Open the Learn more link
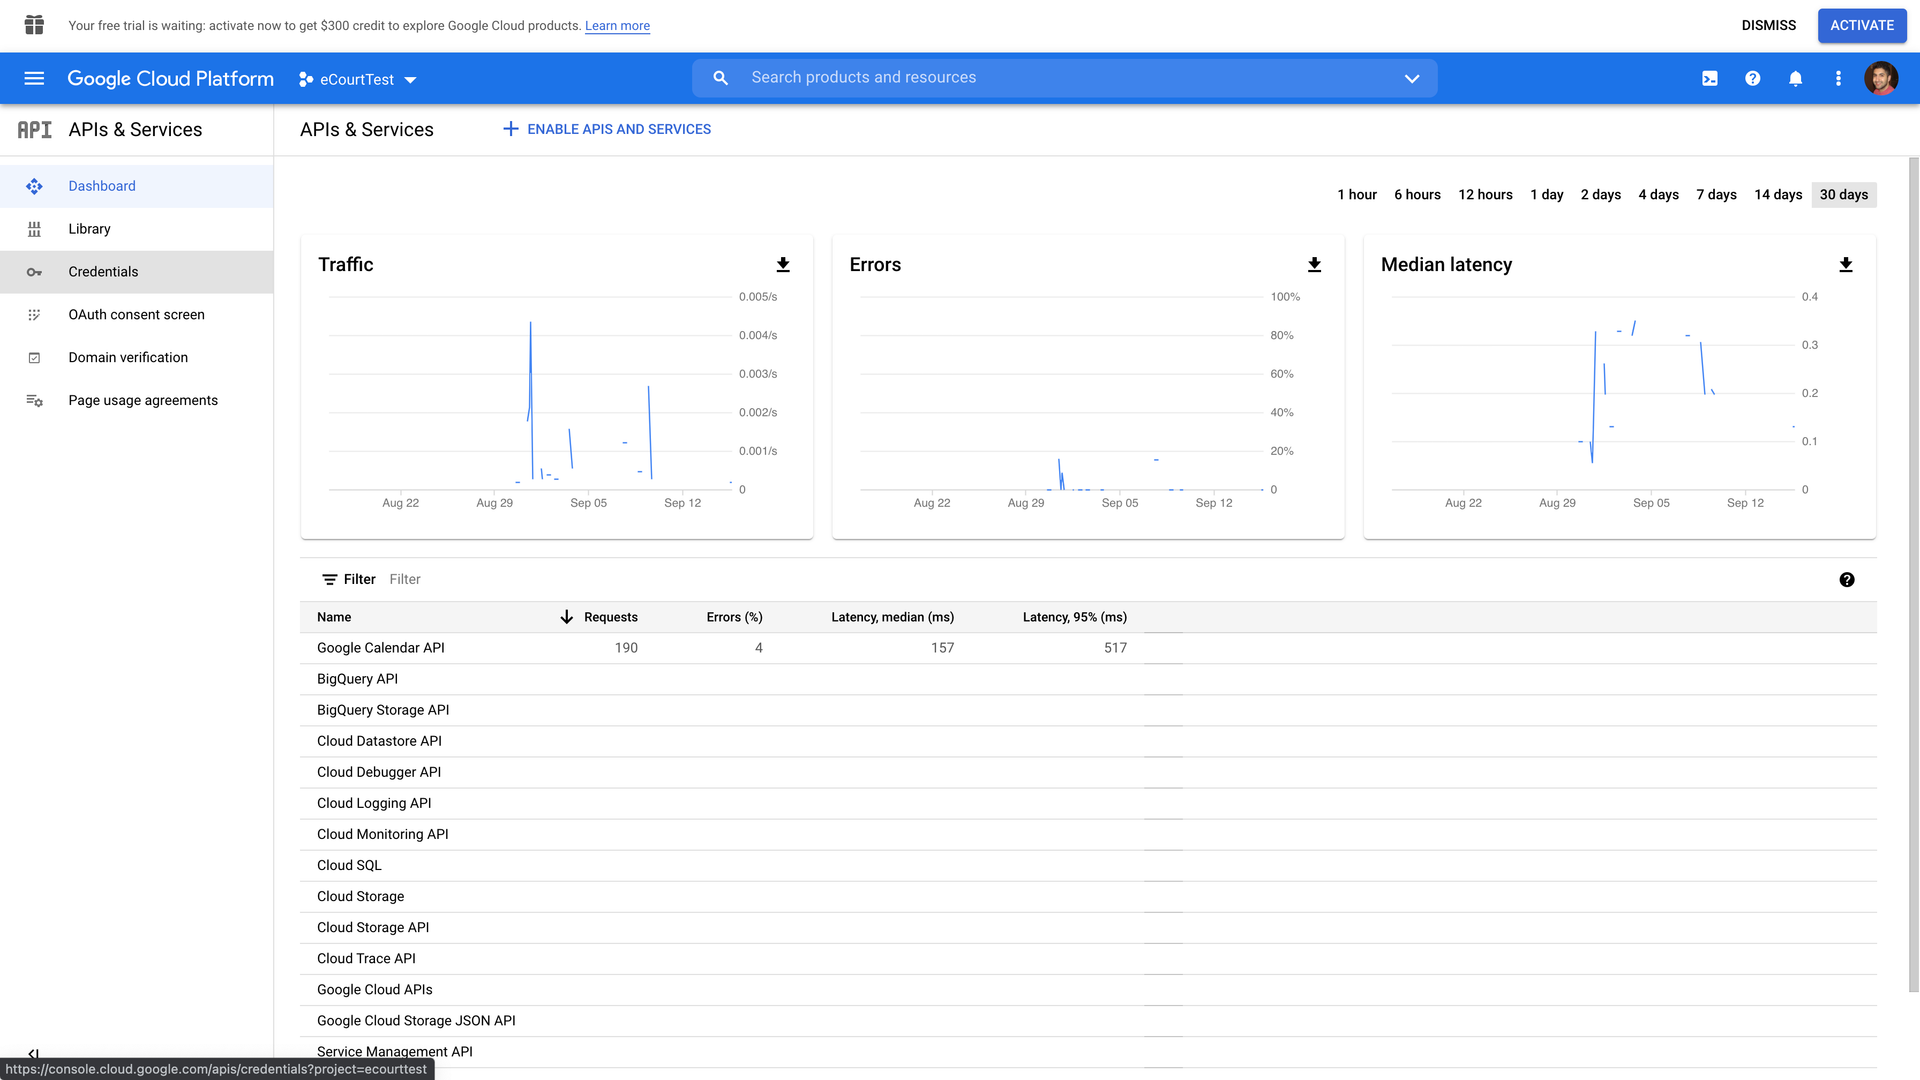This screenshot has height=1080, width=1920. coord(616,25)
